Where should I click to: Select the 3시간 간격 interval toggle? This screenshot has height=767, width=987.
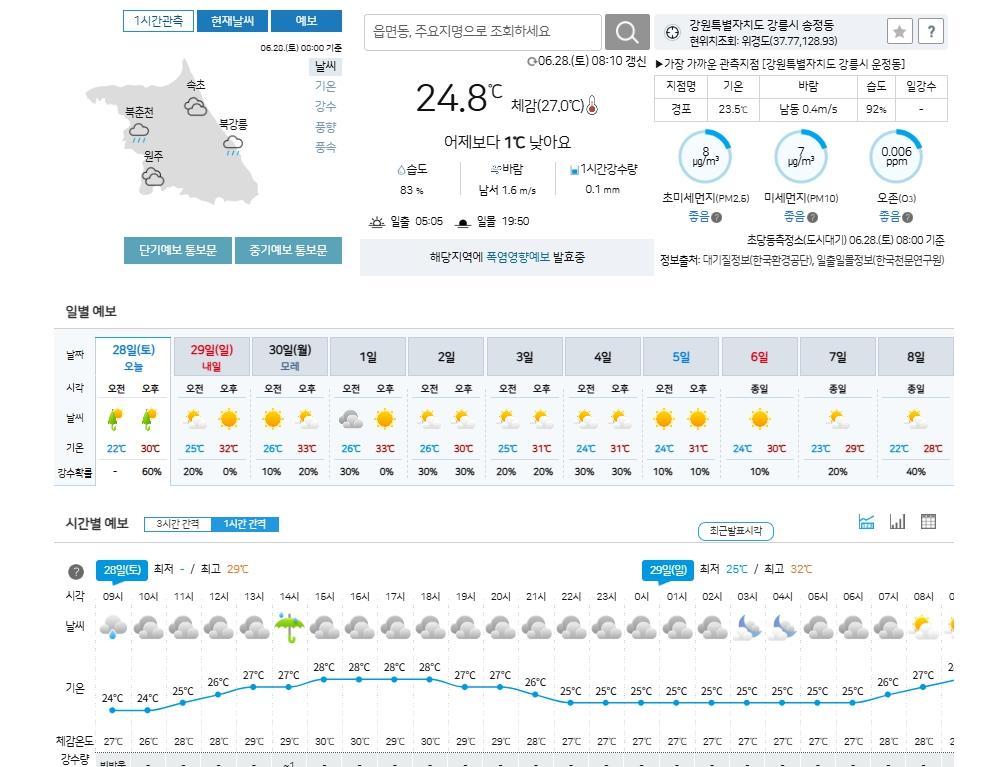(x=178, y=524)
